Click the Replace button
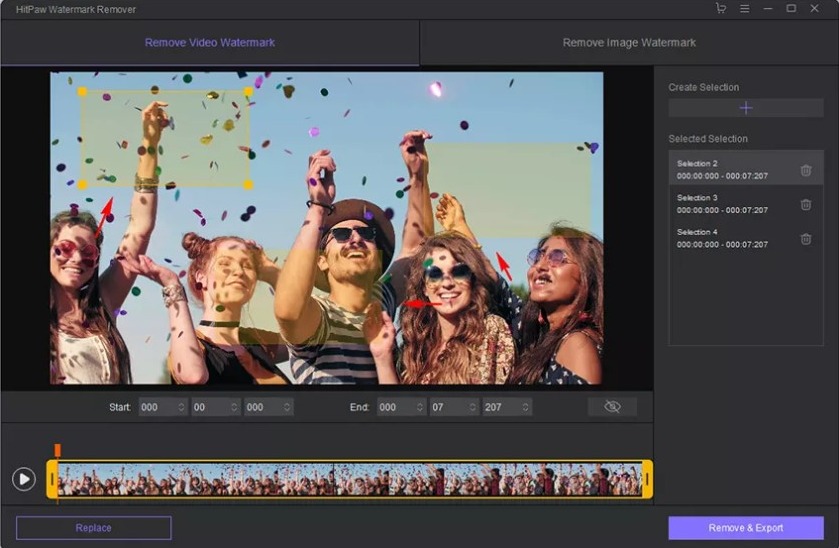 (x=93, y=528)
